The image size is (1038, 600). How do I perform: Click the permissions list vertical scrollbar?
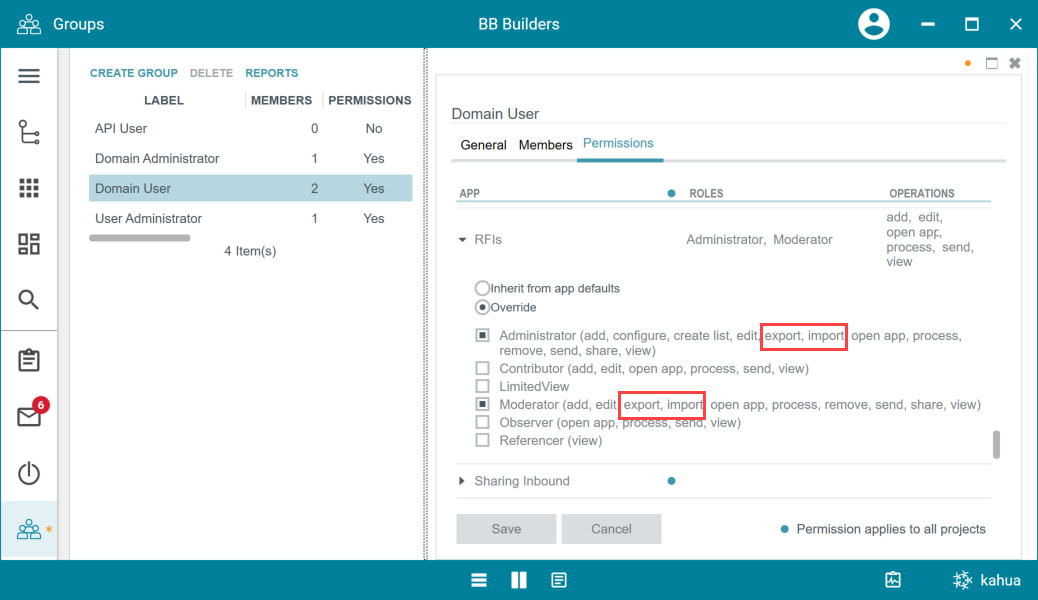point(996,444)
